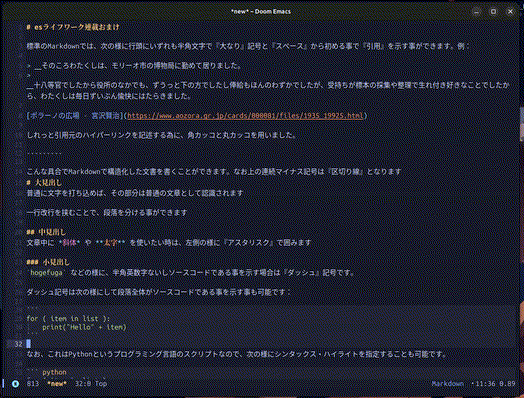Click the window title *new* – Doom Emacs

[261, 12]
